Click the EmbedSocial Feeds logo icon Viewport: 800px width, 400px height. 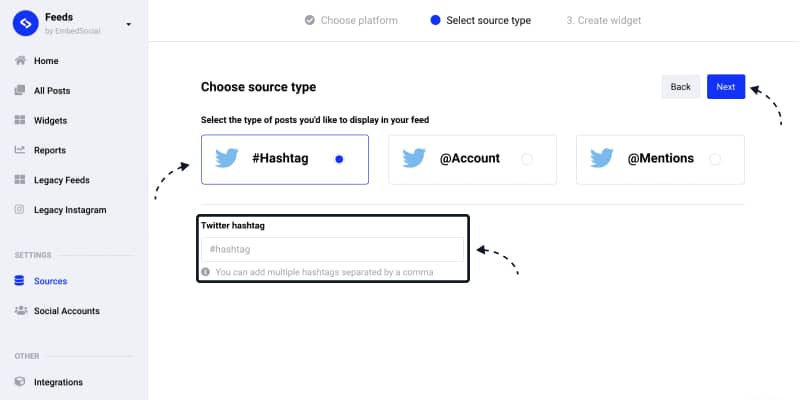[26, 23]
